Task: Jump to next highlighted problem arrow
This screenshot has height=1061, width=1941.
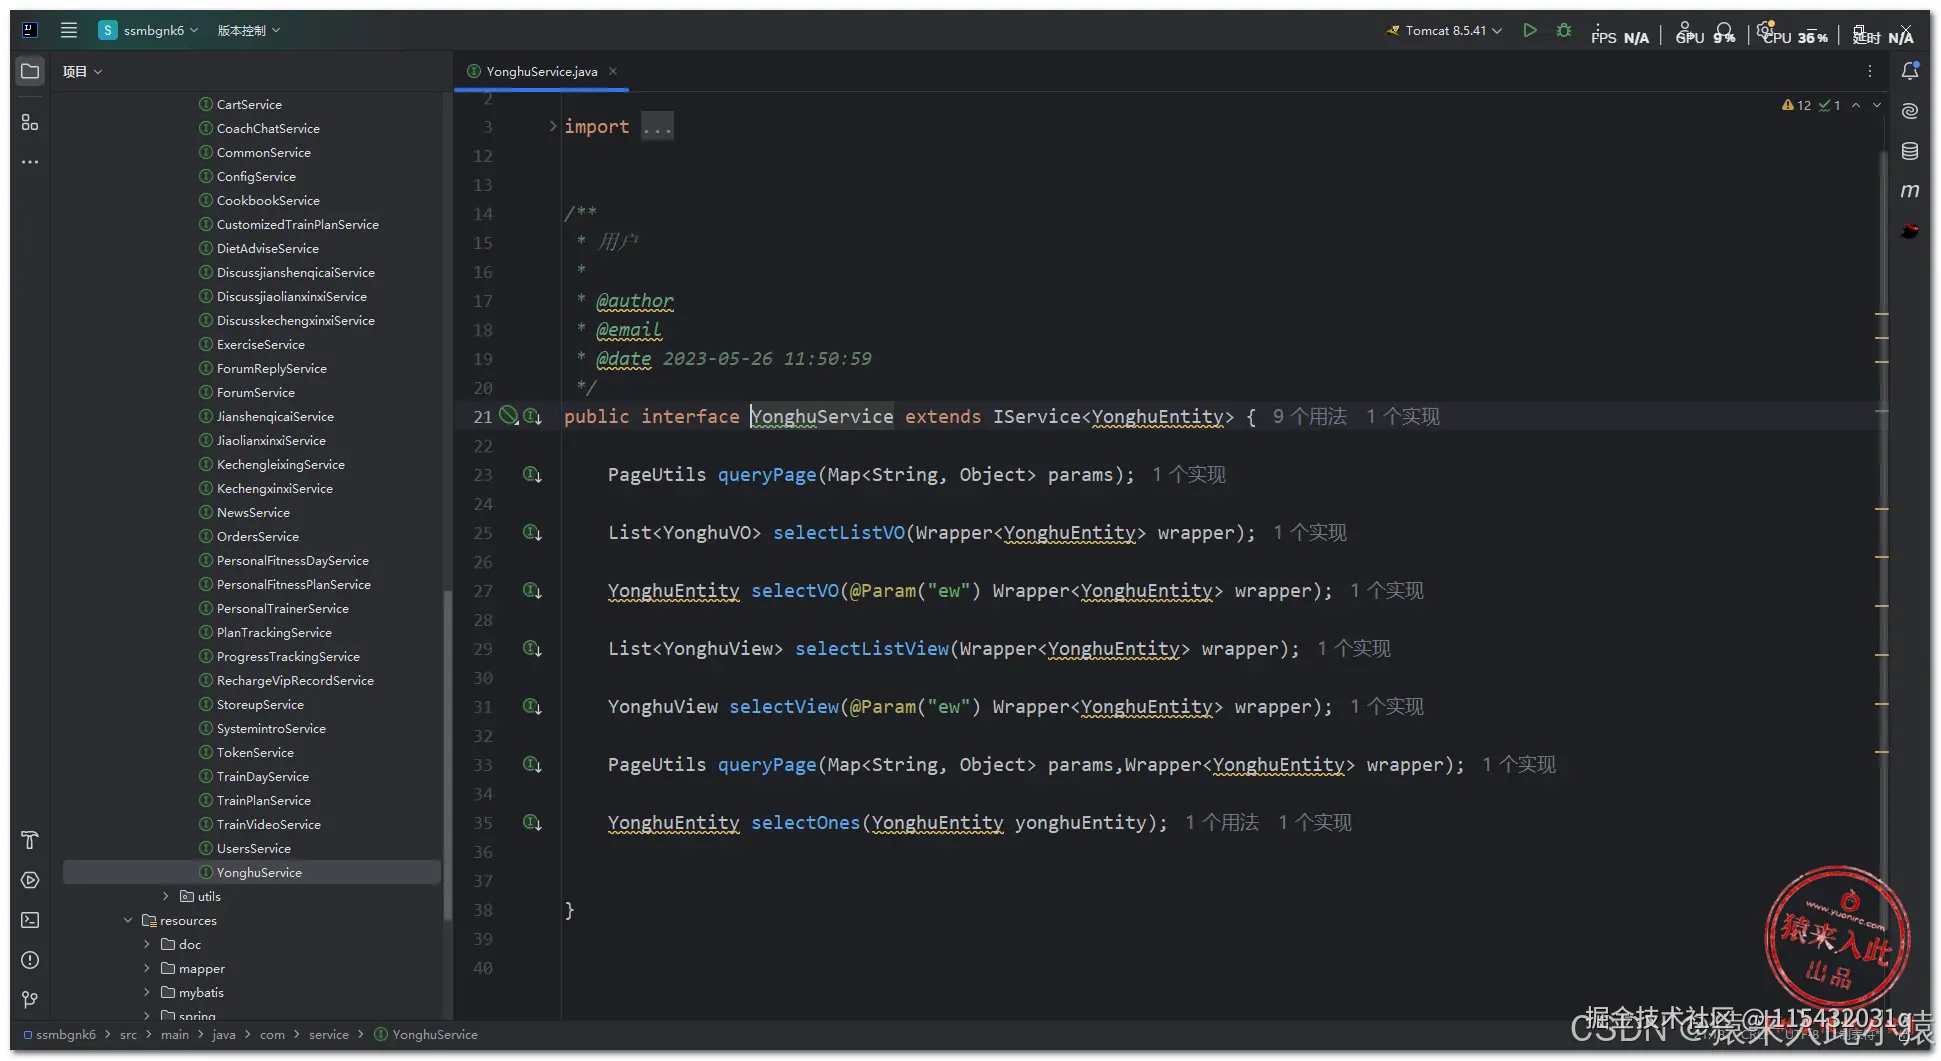Action: (x=1877, y=105)
